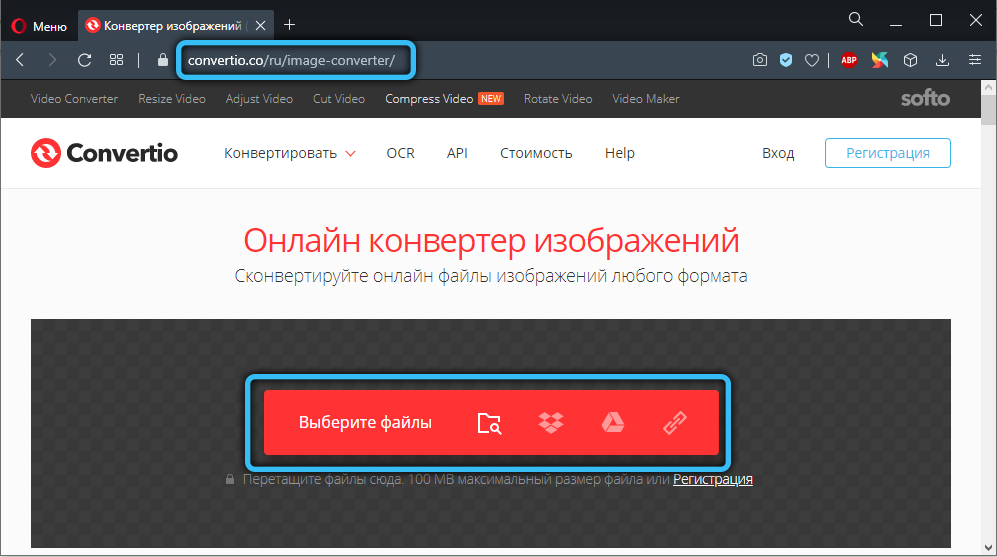
Task: Open Compress Video link
Action: point(429,99)
